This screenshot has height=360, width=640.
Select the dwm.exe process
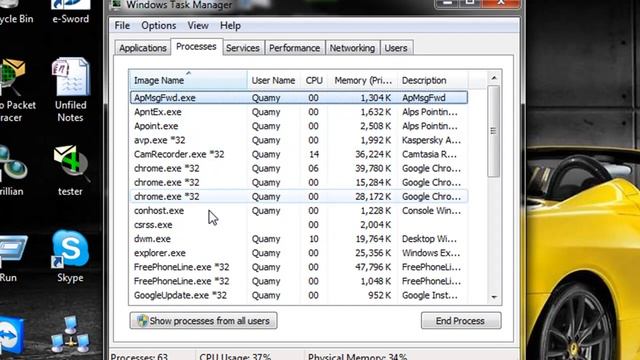click(x=299, y=239)
